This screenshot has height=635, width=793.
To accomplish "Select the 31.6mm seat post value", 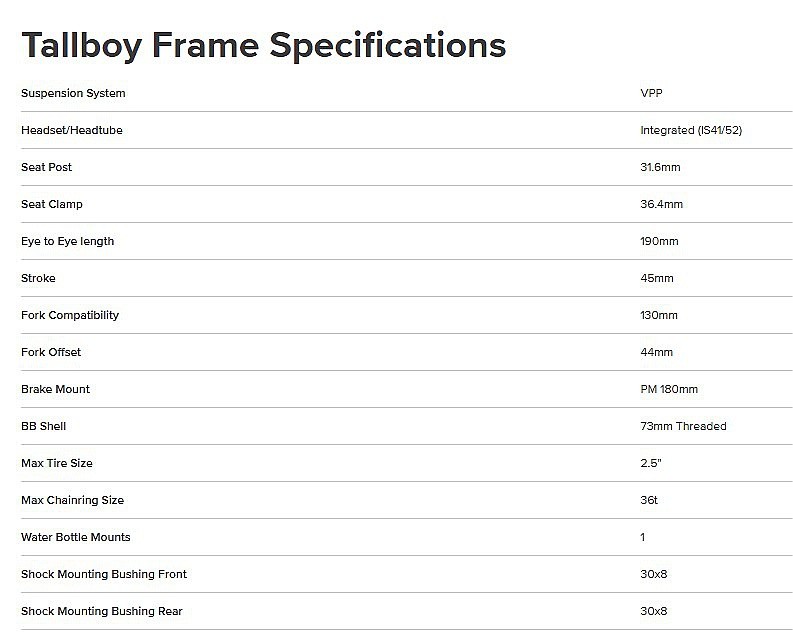I will coord(660,167).
